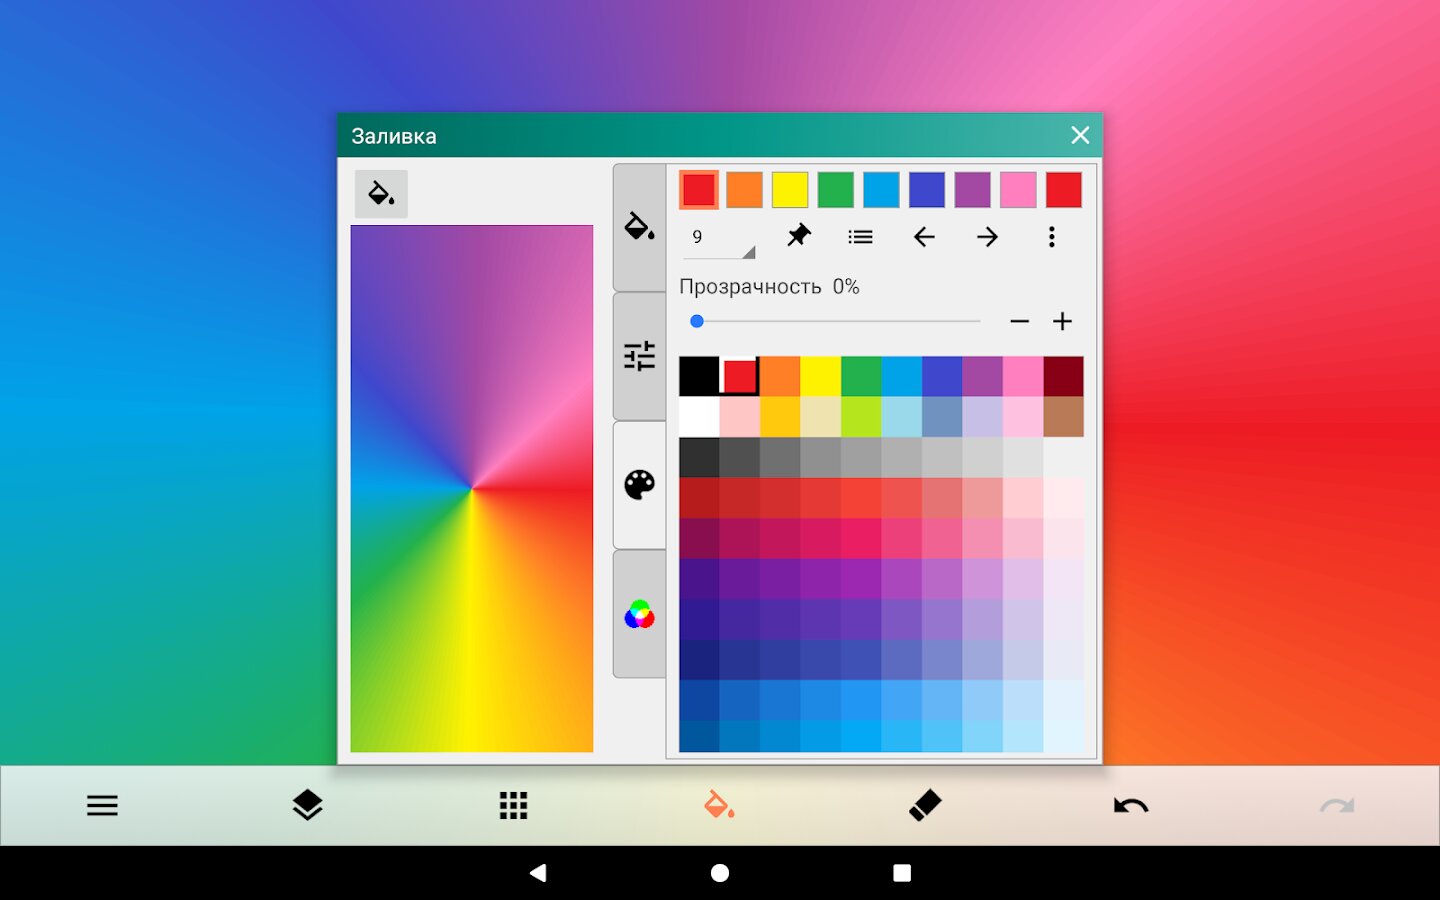
Task: Click the transparency slider handle
Action: pos(697,321)
